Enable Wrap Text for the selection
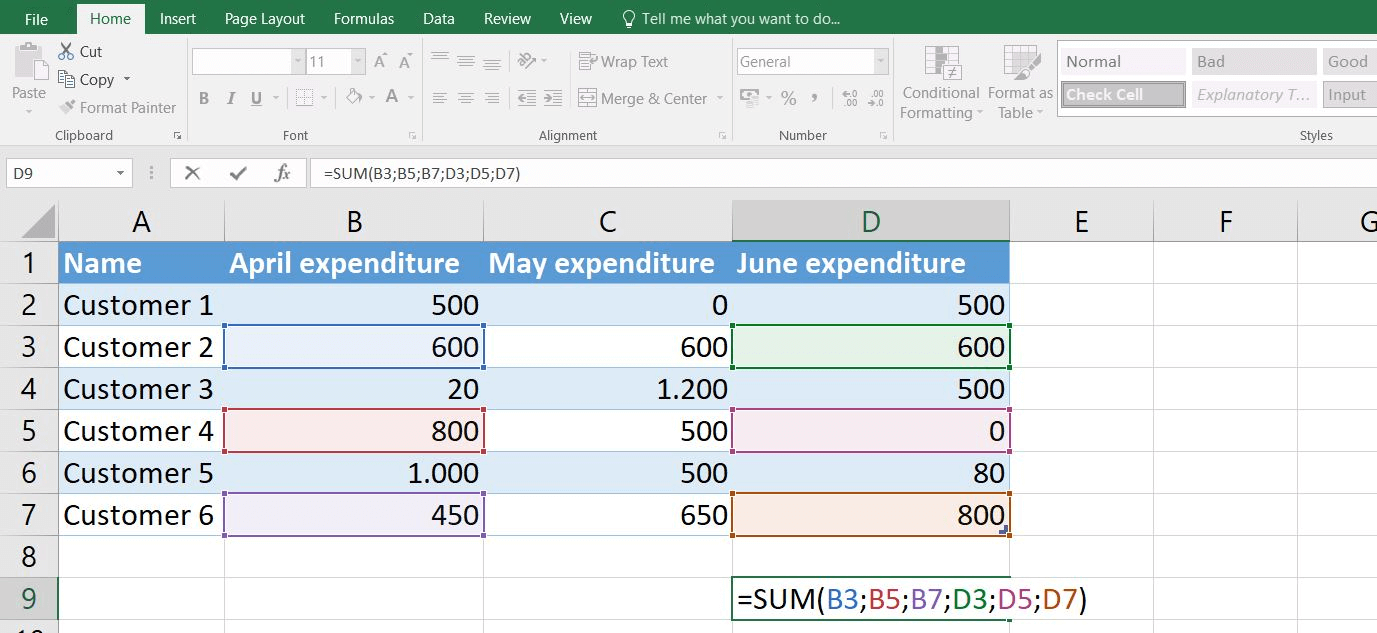The height and width of the screenshot is (633, 1377). [x=622, y=61]
